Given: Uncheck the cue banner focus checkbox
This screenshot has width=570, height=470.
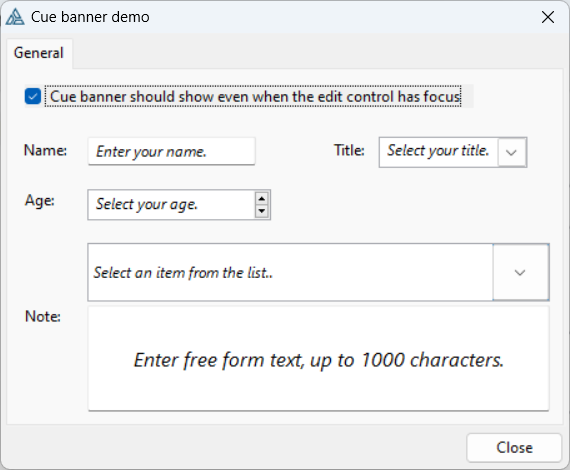Looking at the screenshot, I should click(33, 96).
